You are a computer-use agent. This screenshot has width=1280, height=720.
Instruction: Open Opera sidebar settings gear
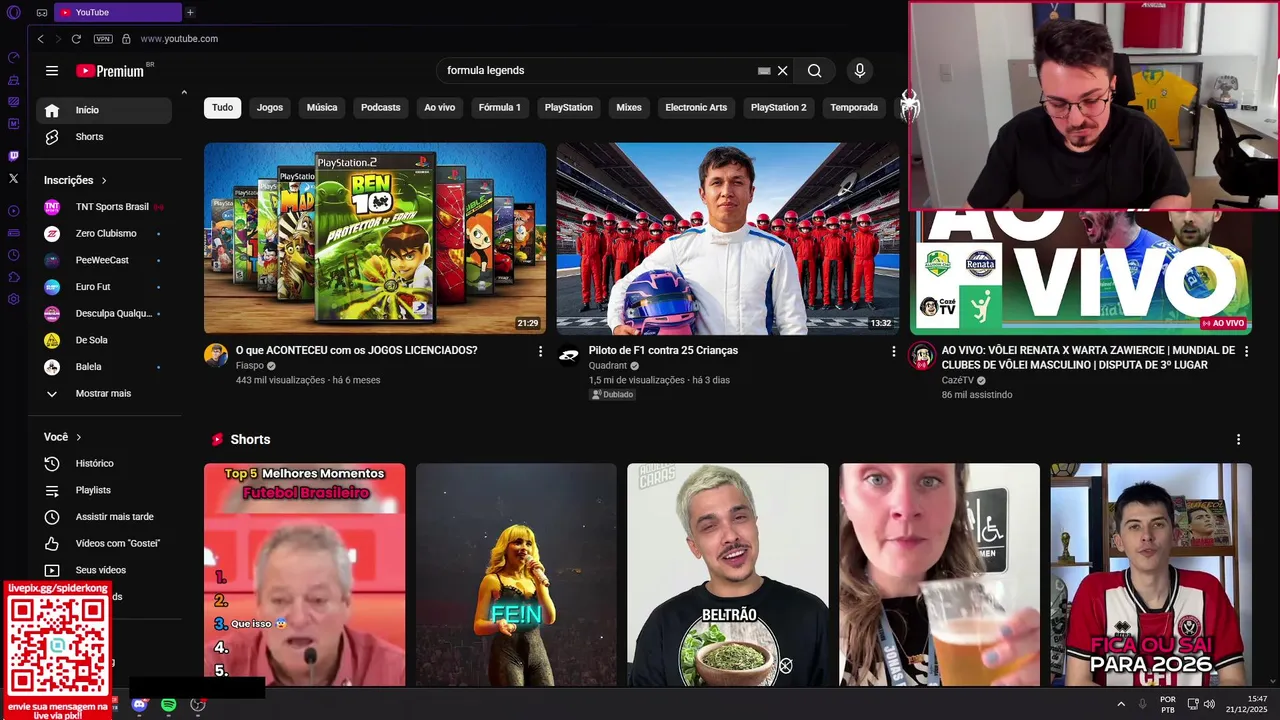point(13,299)
